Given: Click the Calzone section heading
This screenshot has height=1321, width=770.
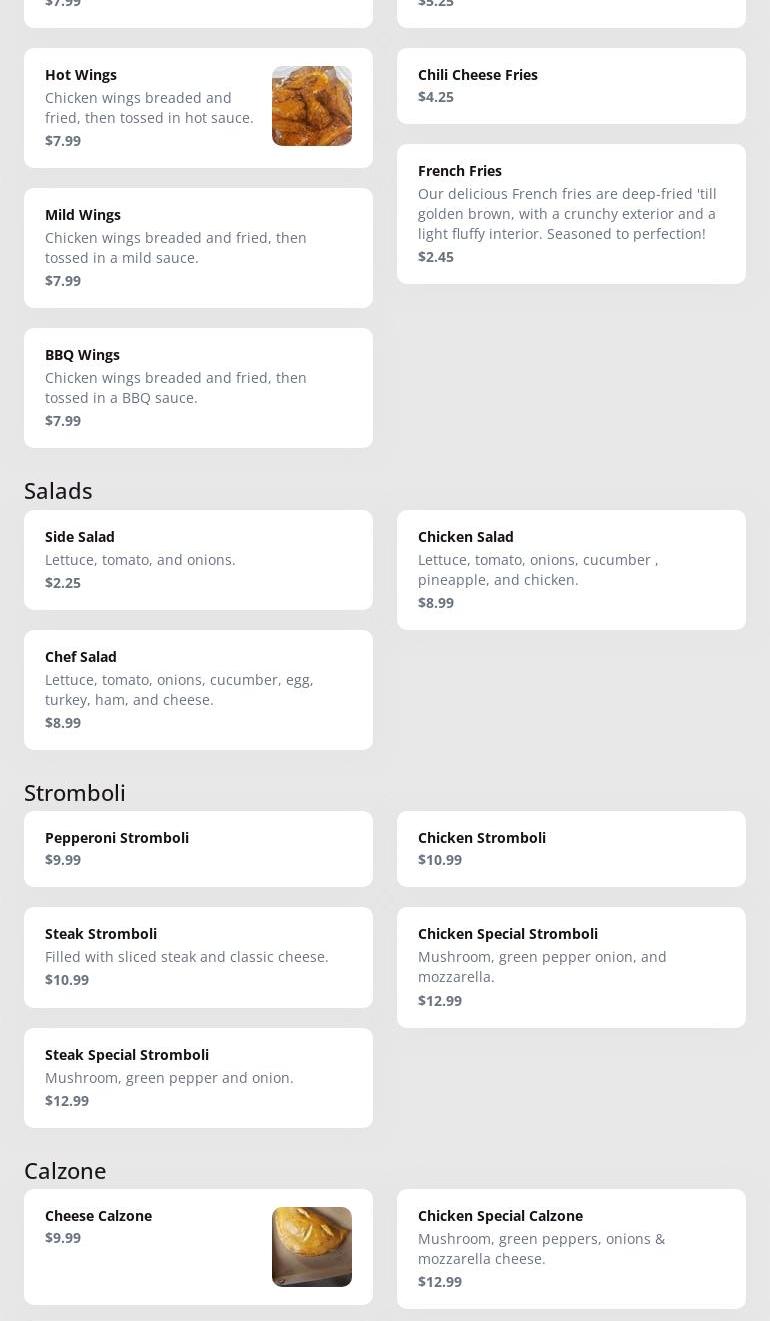Looking at the screenshot, I should coord(65,1171).
